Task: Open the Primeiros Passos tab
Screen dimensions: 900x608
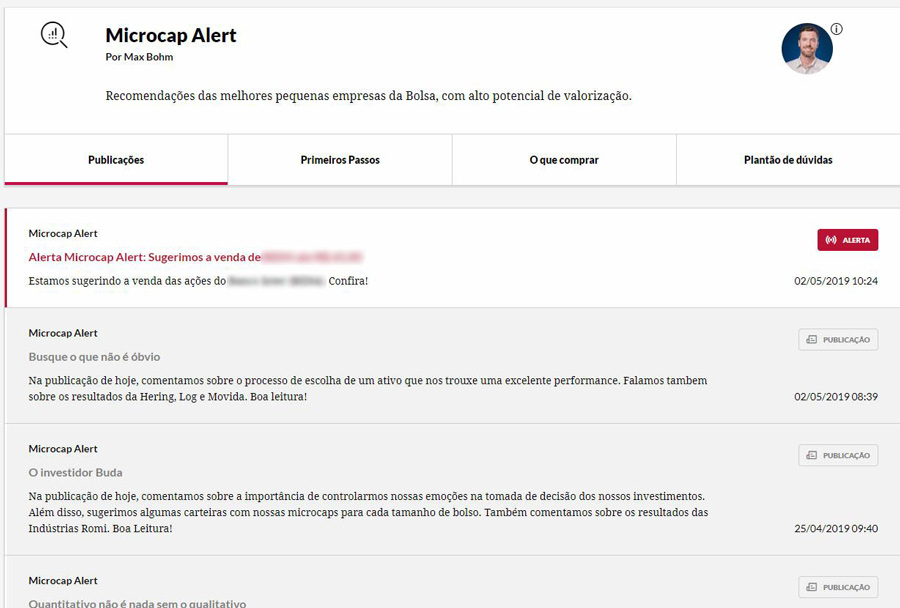Action: point(340,160)
